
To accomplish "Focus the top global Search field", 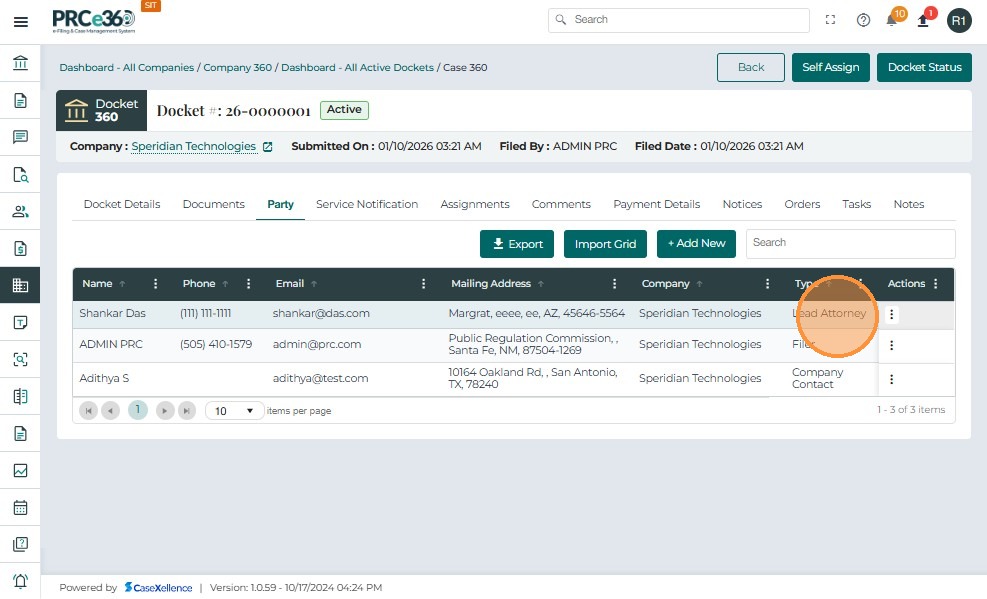I will tap(679, 20).
